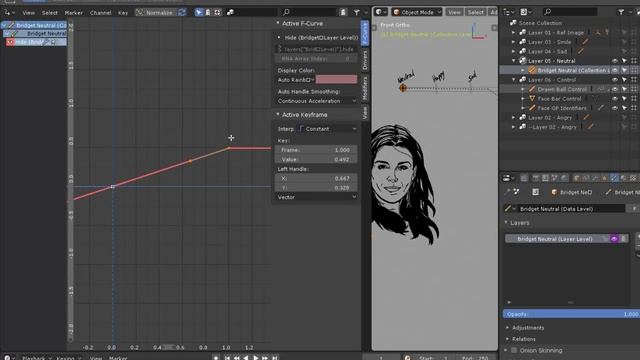Screen dimensions: 640x360
Task: Expand Layer 03 - Smile collection
Action: pyautogui.click(x=513, y=42)
